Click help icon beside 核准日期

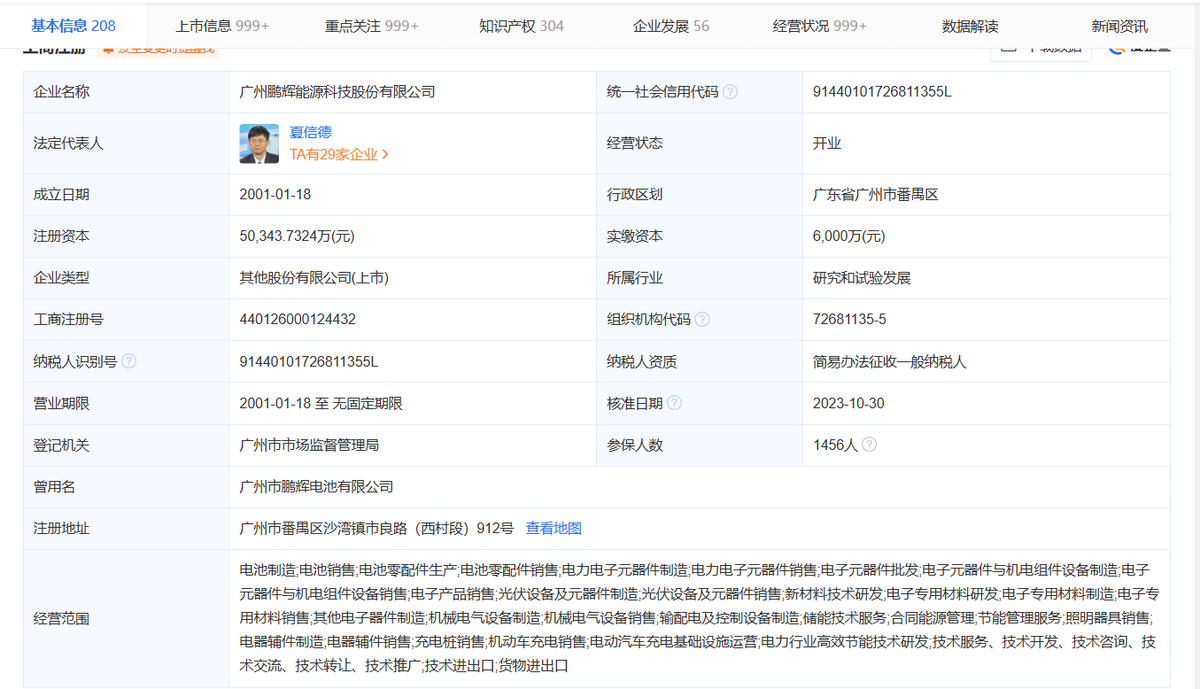(x=674, y=403)
